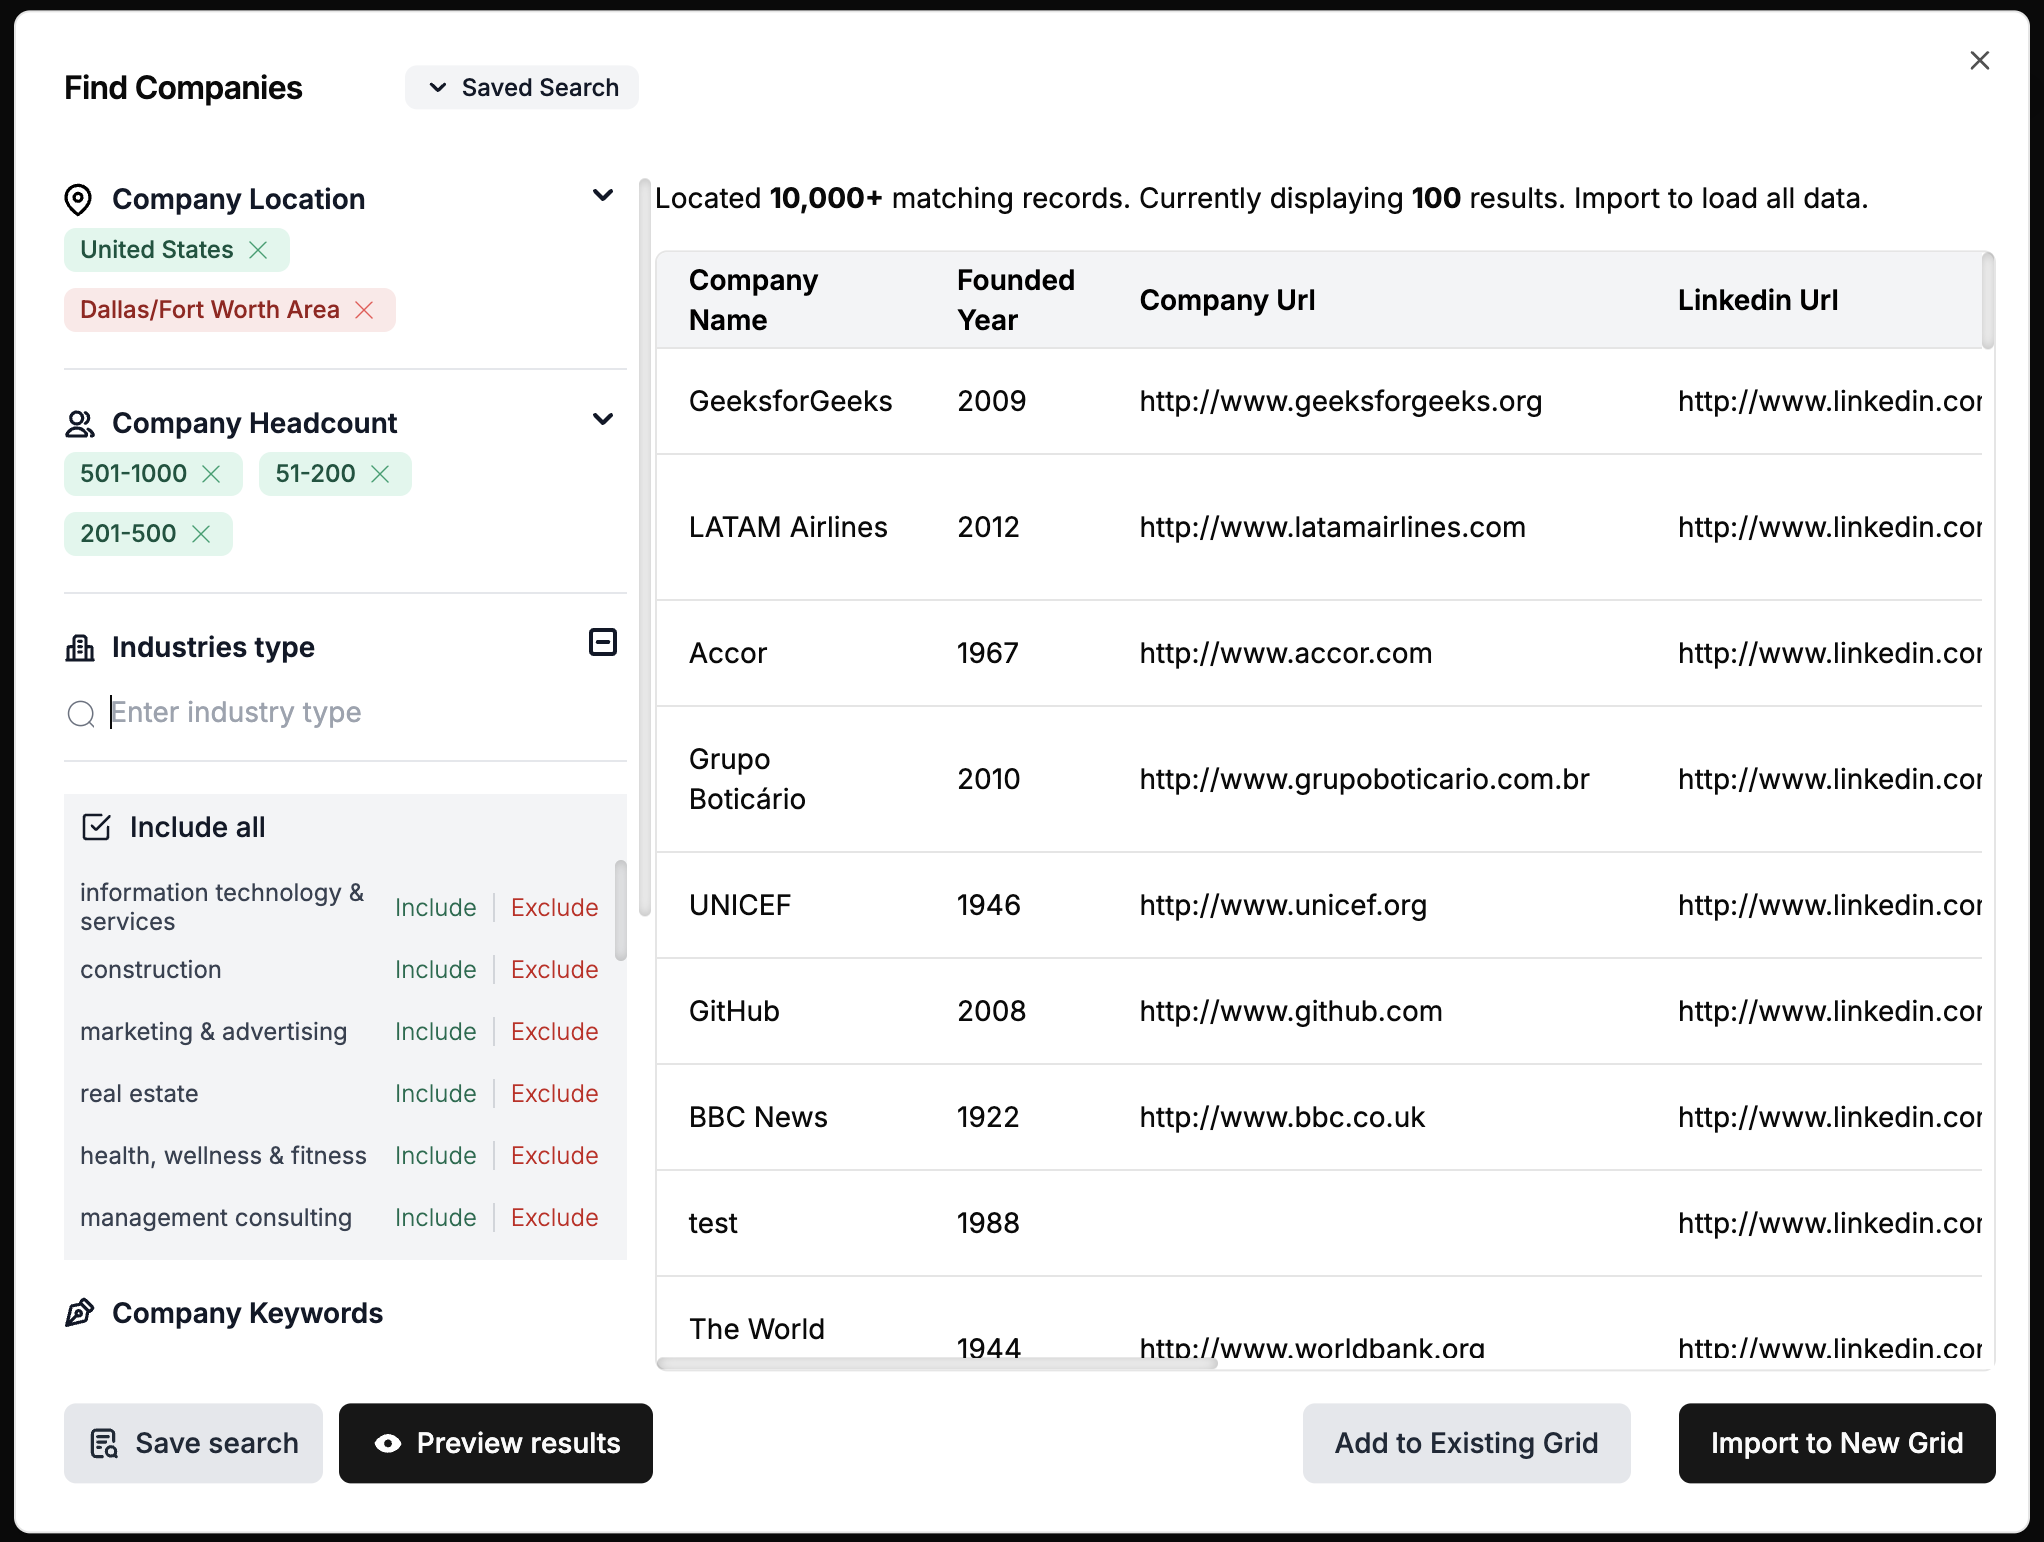Click the results table horizontal scrollbar
Viewport: 2044px width, 1542px height.
tap(937, 1363)
